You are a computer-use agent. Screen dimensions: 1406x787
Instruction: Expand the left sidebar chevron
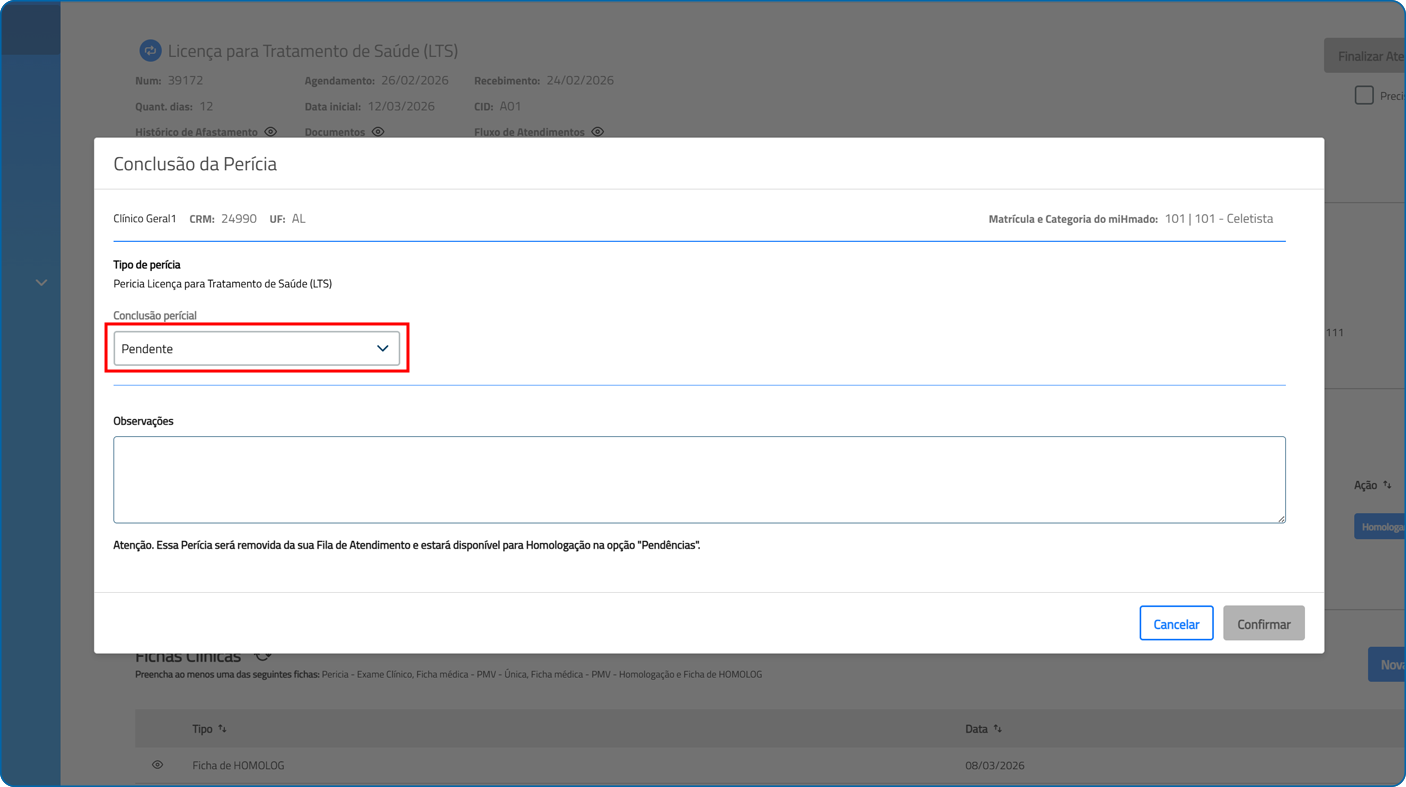(x=41, y=283)
